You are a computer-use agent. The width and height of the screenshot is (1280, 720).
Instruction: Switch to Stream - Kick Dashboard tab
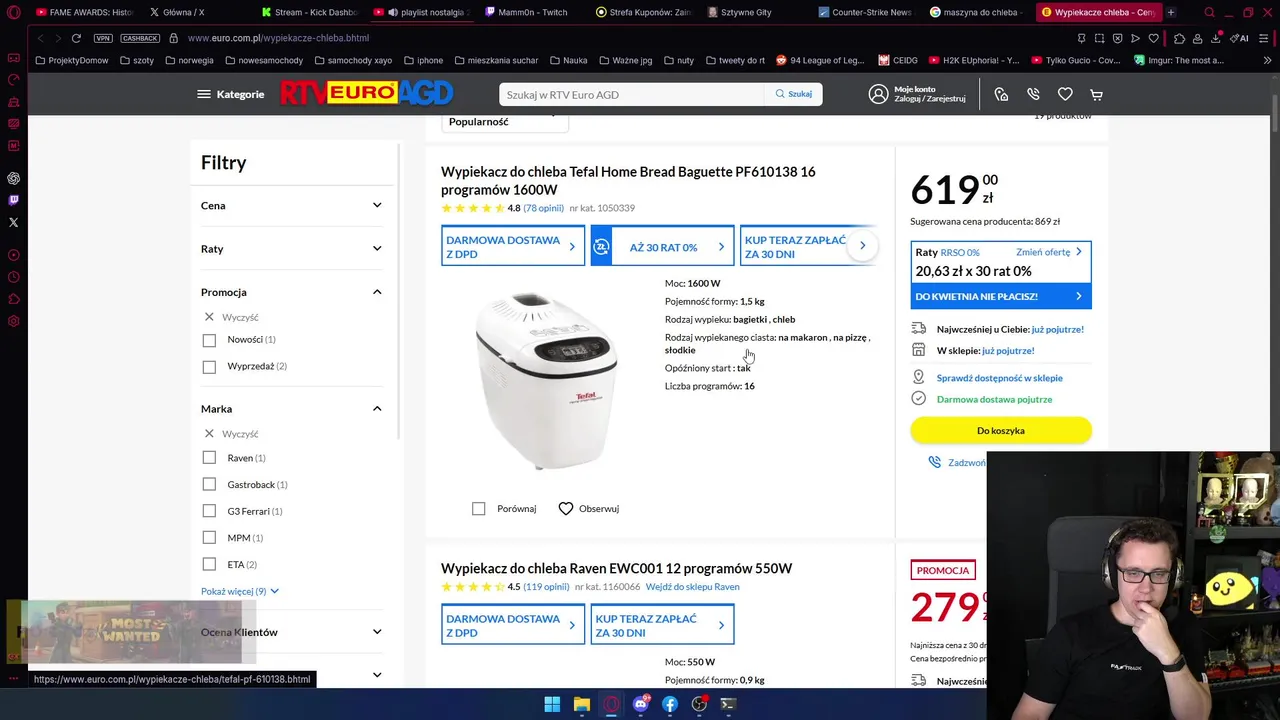[308, 12]
